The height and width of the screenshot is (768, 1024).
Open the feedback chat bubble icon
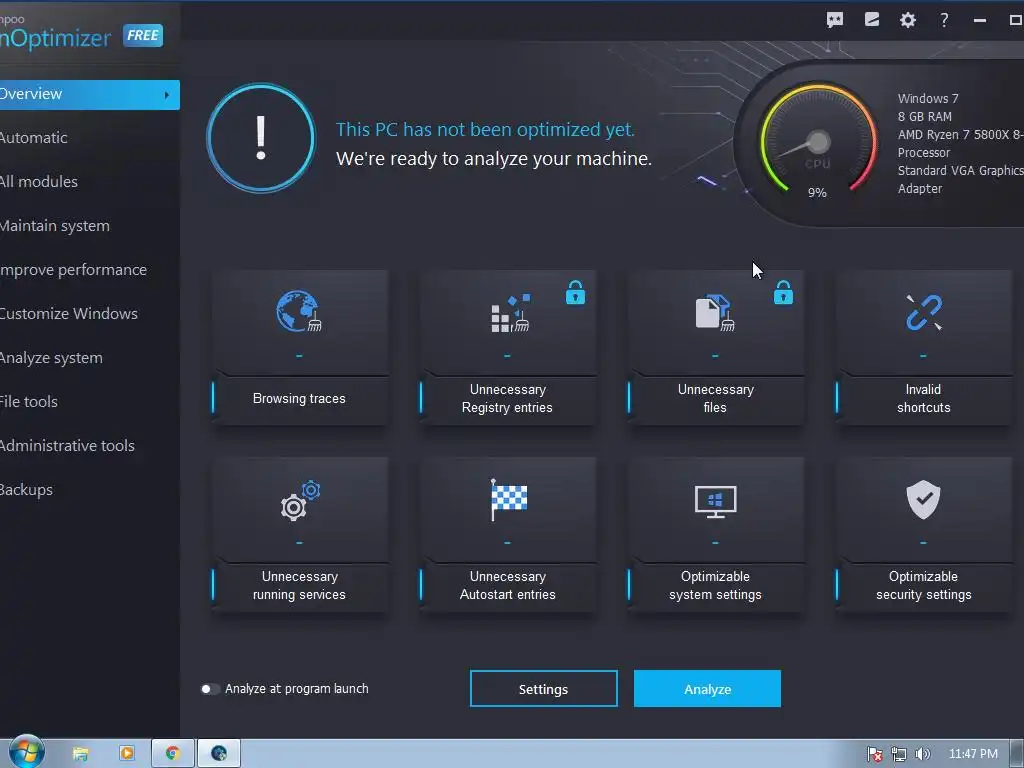[x=835, y=20]
